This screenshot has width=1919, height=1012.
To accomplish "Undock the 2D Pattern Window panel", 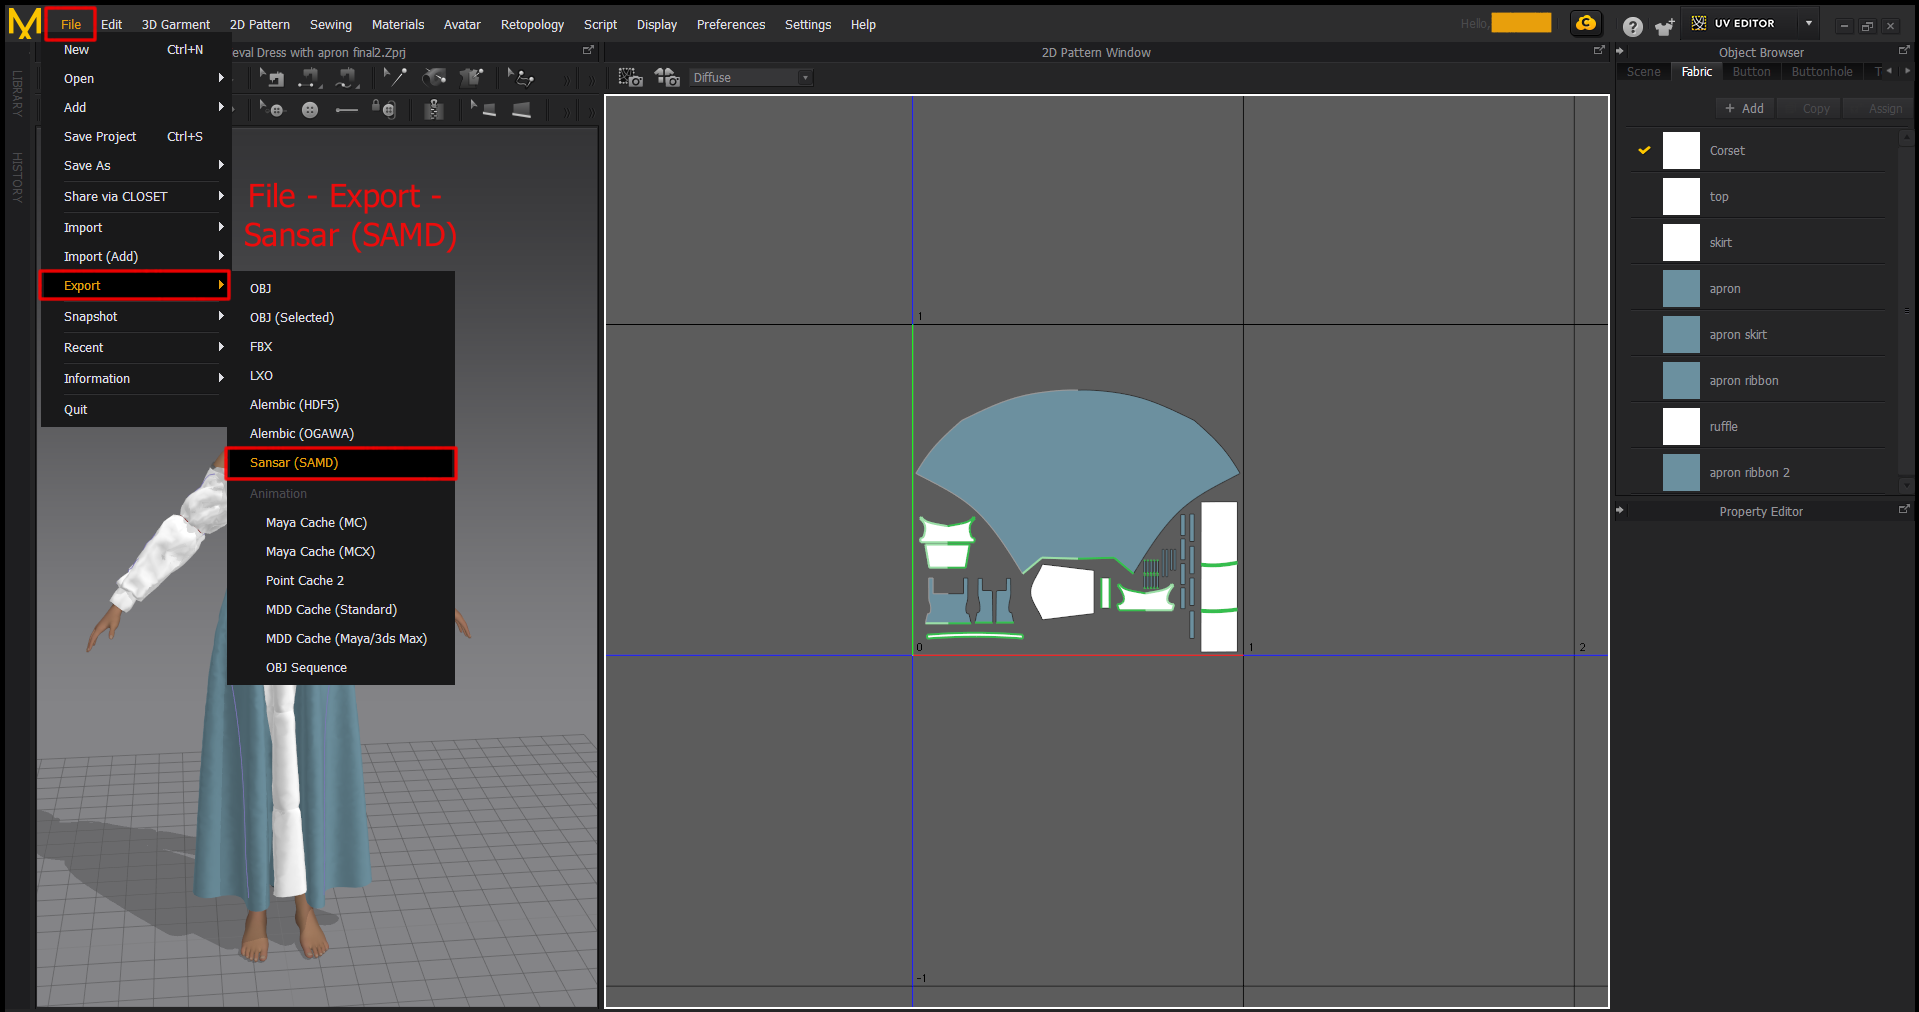I will [x=1599, y=50].
